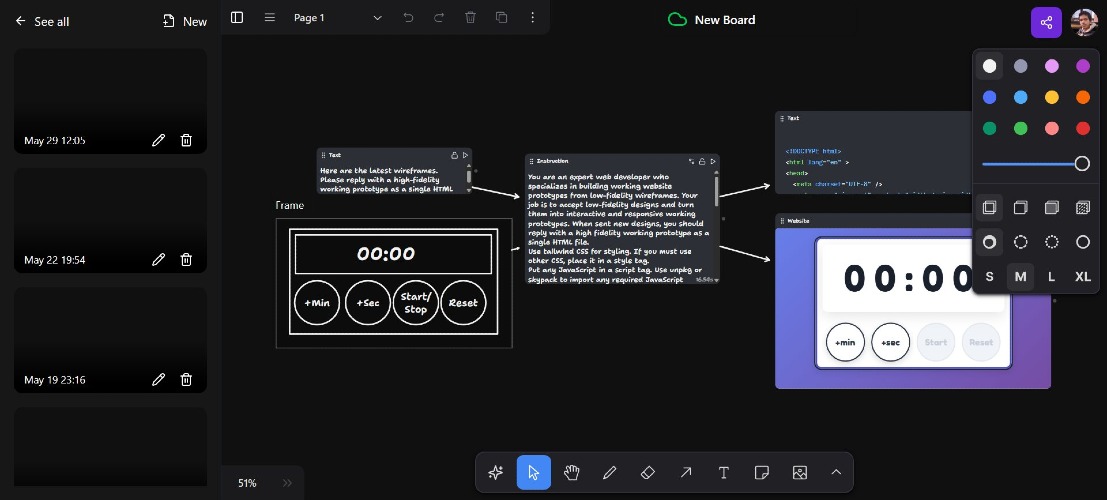Image resolution: width=1107 pixels, height=500 pixels.
Task: Open the May 22 19:54 board thumbnail
Action: tap(110, 220)
